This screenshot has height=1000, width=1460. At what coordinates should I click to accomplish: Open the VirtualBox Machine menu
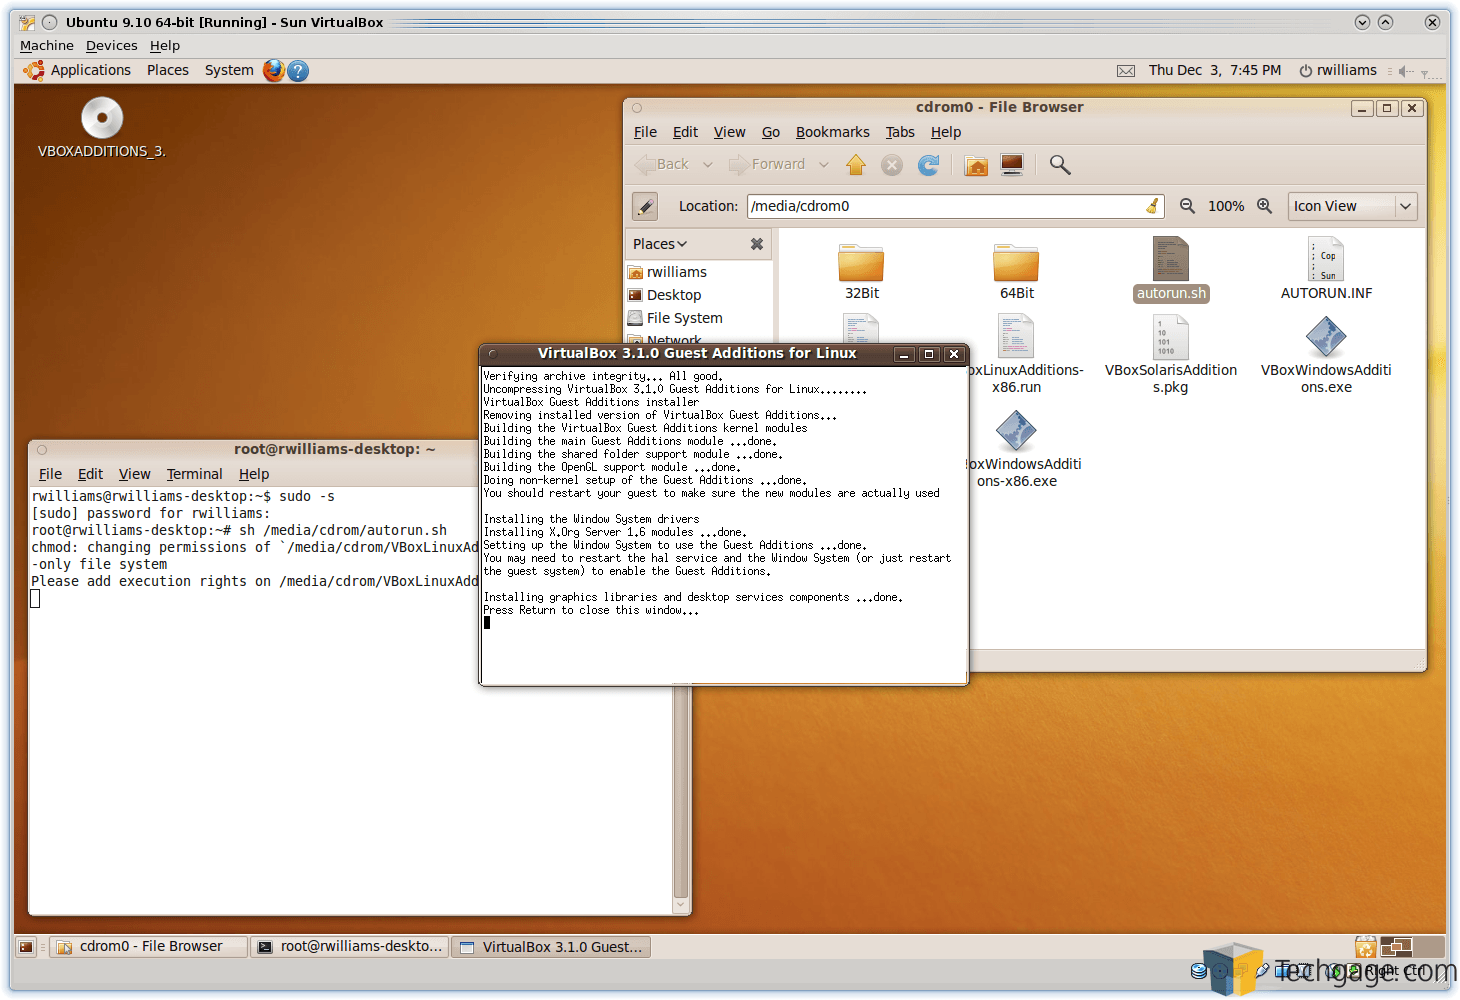click(x=47, y=46)
